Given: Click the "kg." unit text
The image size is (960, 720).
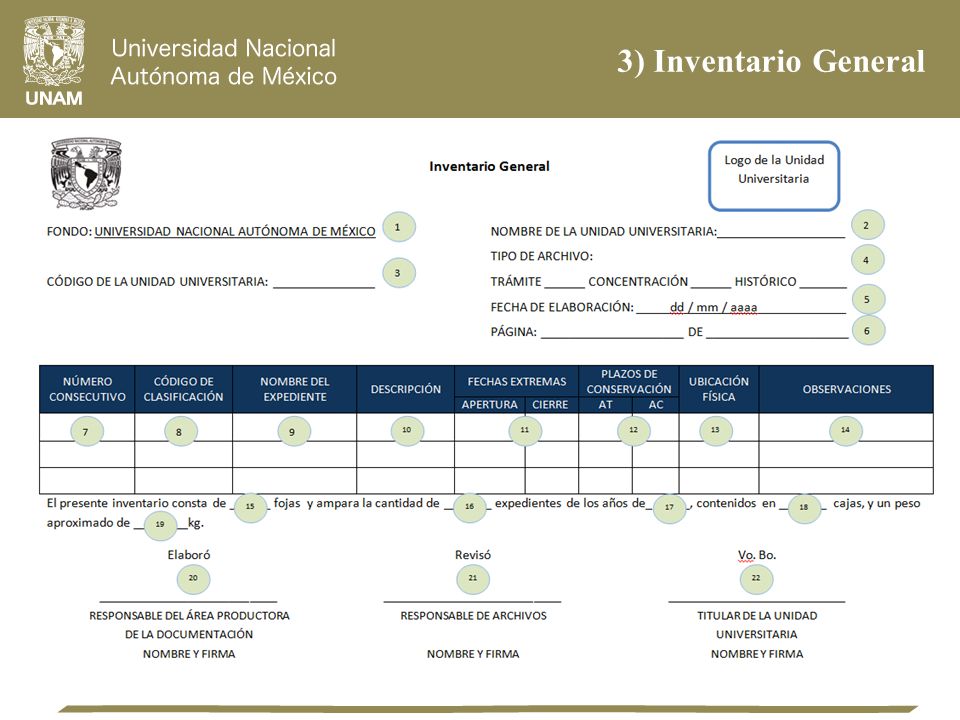Looking at the screenshot, I should click(x=196, y=523).
